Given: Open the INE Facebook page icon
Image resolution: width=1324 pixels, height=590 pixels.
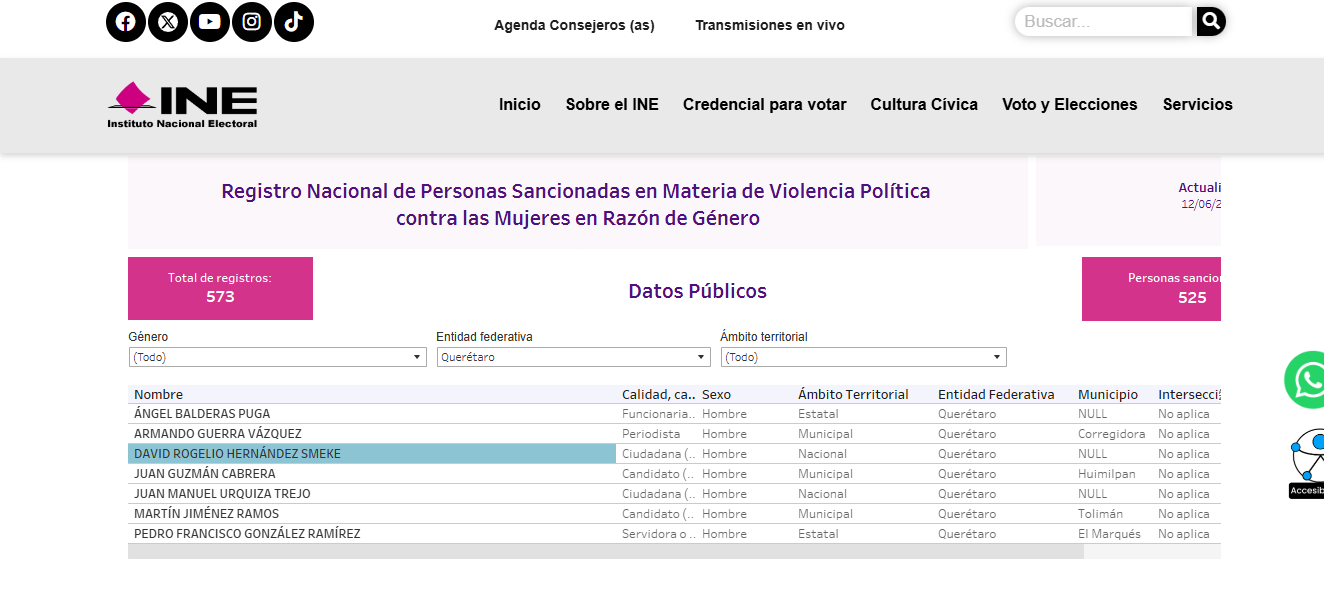Looking at the screenshot, I should [126, 22].
